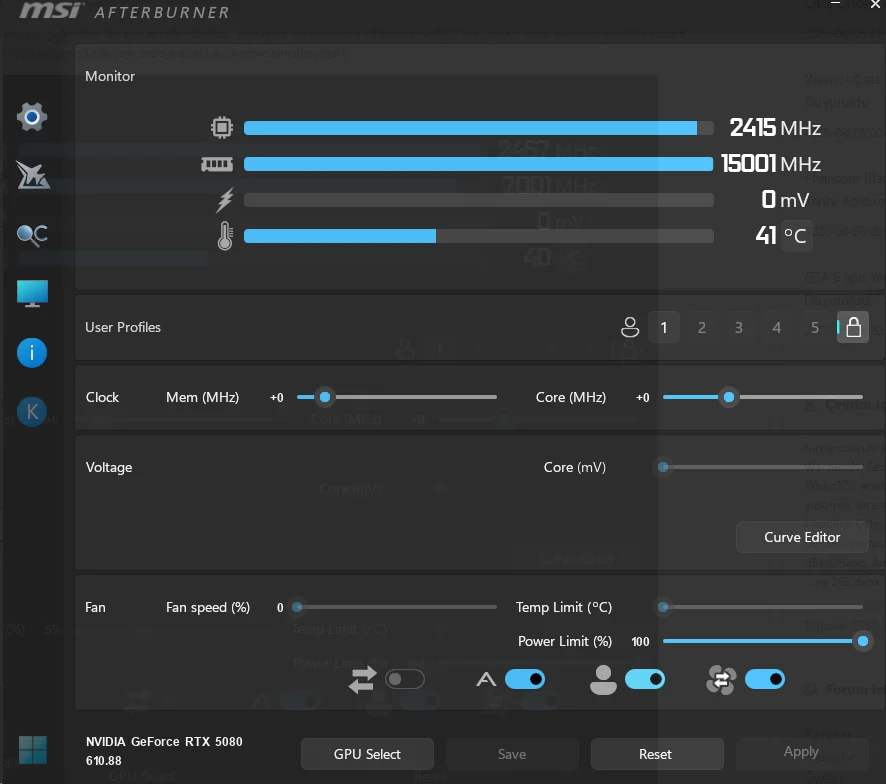Screen dimensions: 886x784
Task: Click the 2415 MHz core clock readout
Action: 775,128
